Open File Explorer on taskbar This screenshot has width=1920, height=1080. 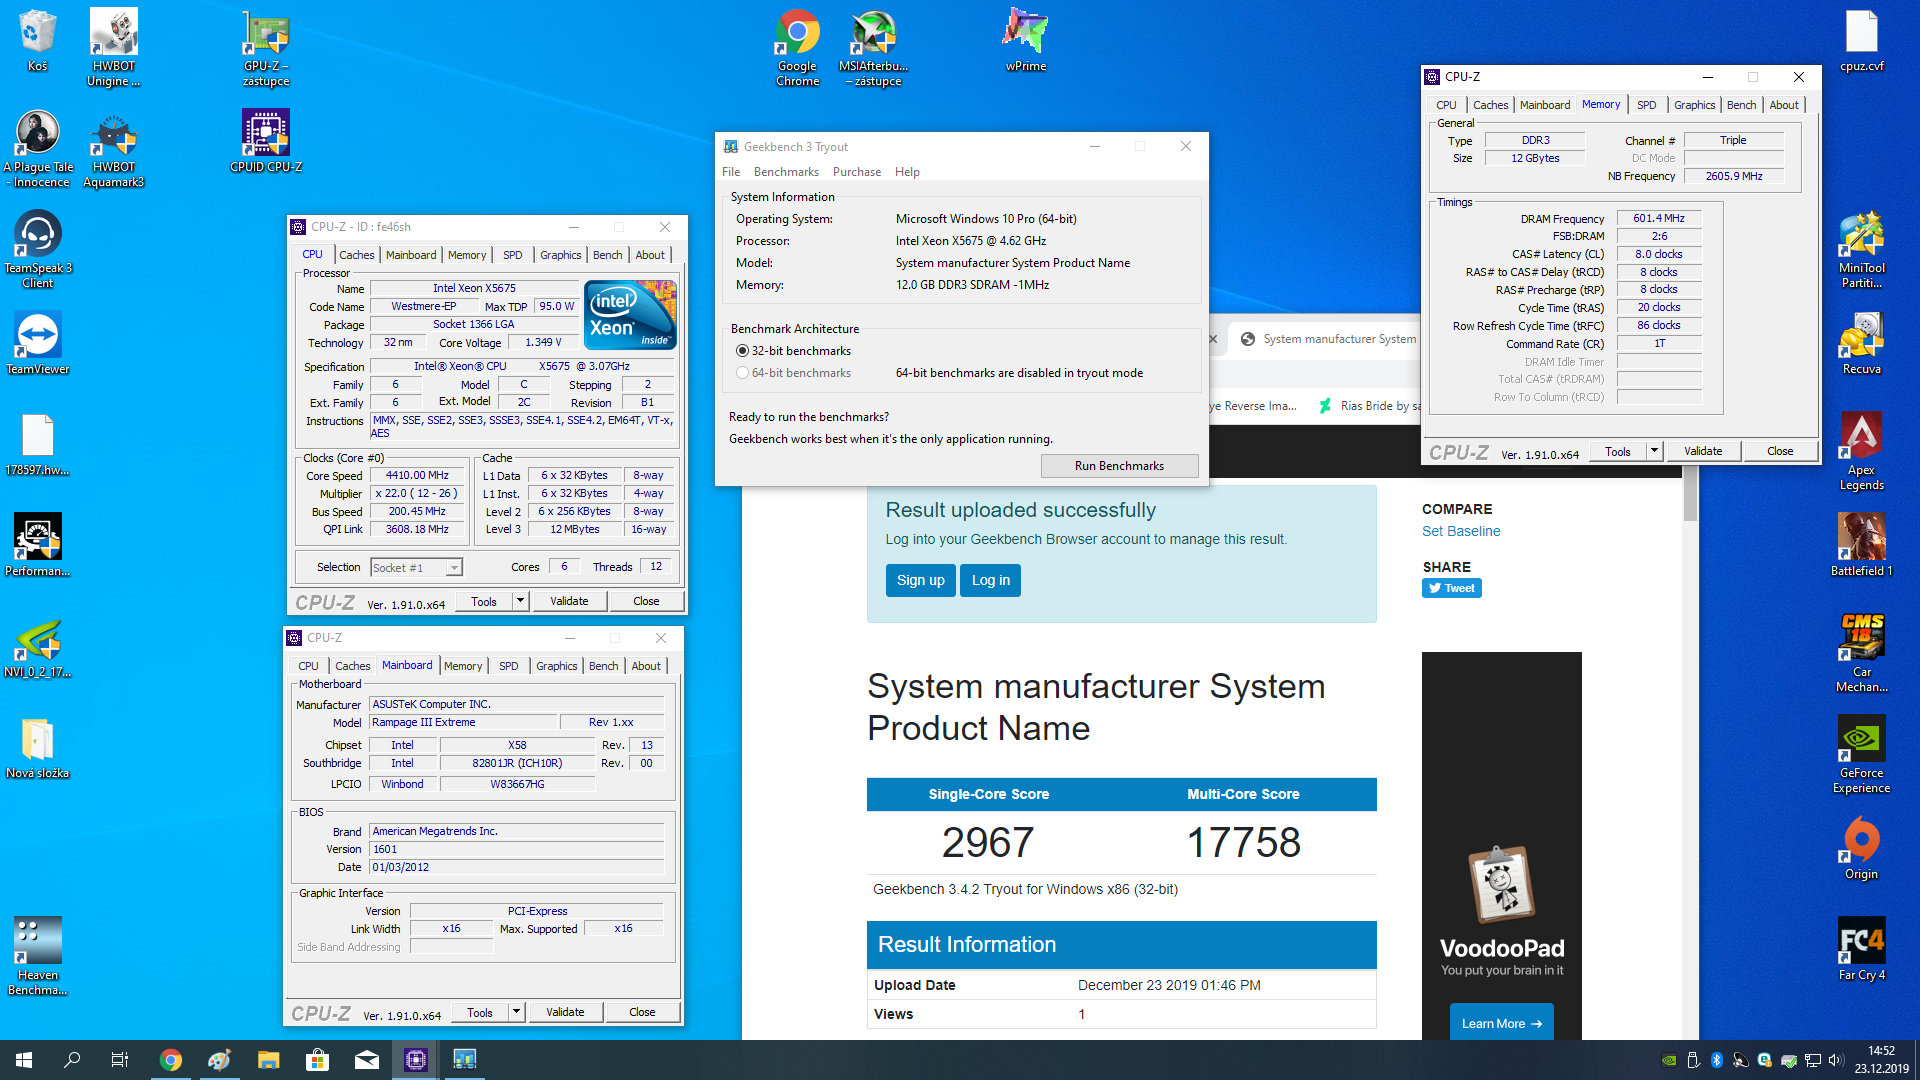pyautogui.click(x=269, y=1060)
